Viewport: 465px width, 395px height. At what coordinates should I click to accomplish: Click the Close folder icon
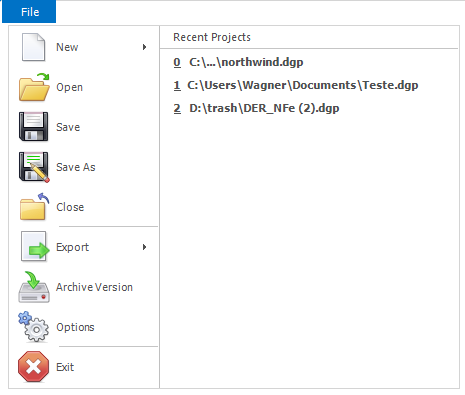pyautogui.click(x=34, y=207)
